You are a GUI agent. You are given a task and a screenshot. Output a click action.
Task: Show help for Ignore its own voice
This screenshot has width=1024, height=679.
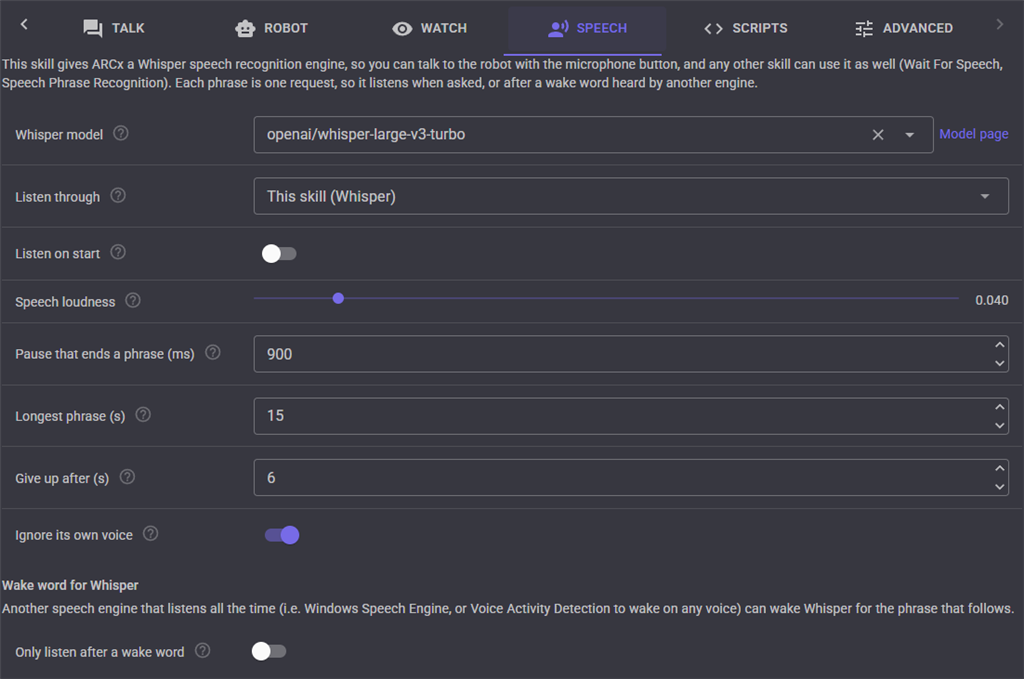click(150, 533)
